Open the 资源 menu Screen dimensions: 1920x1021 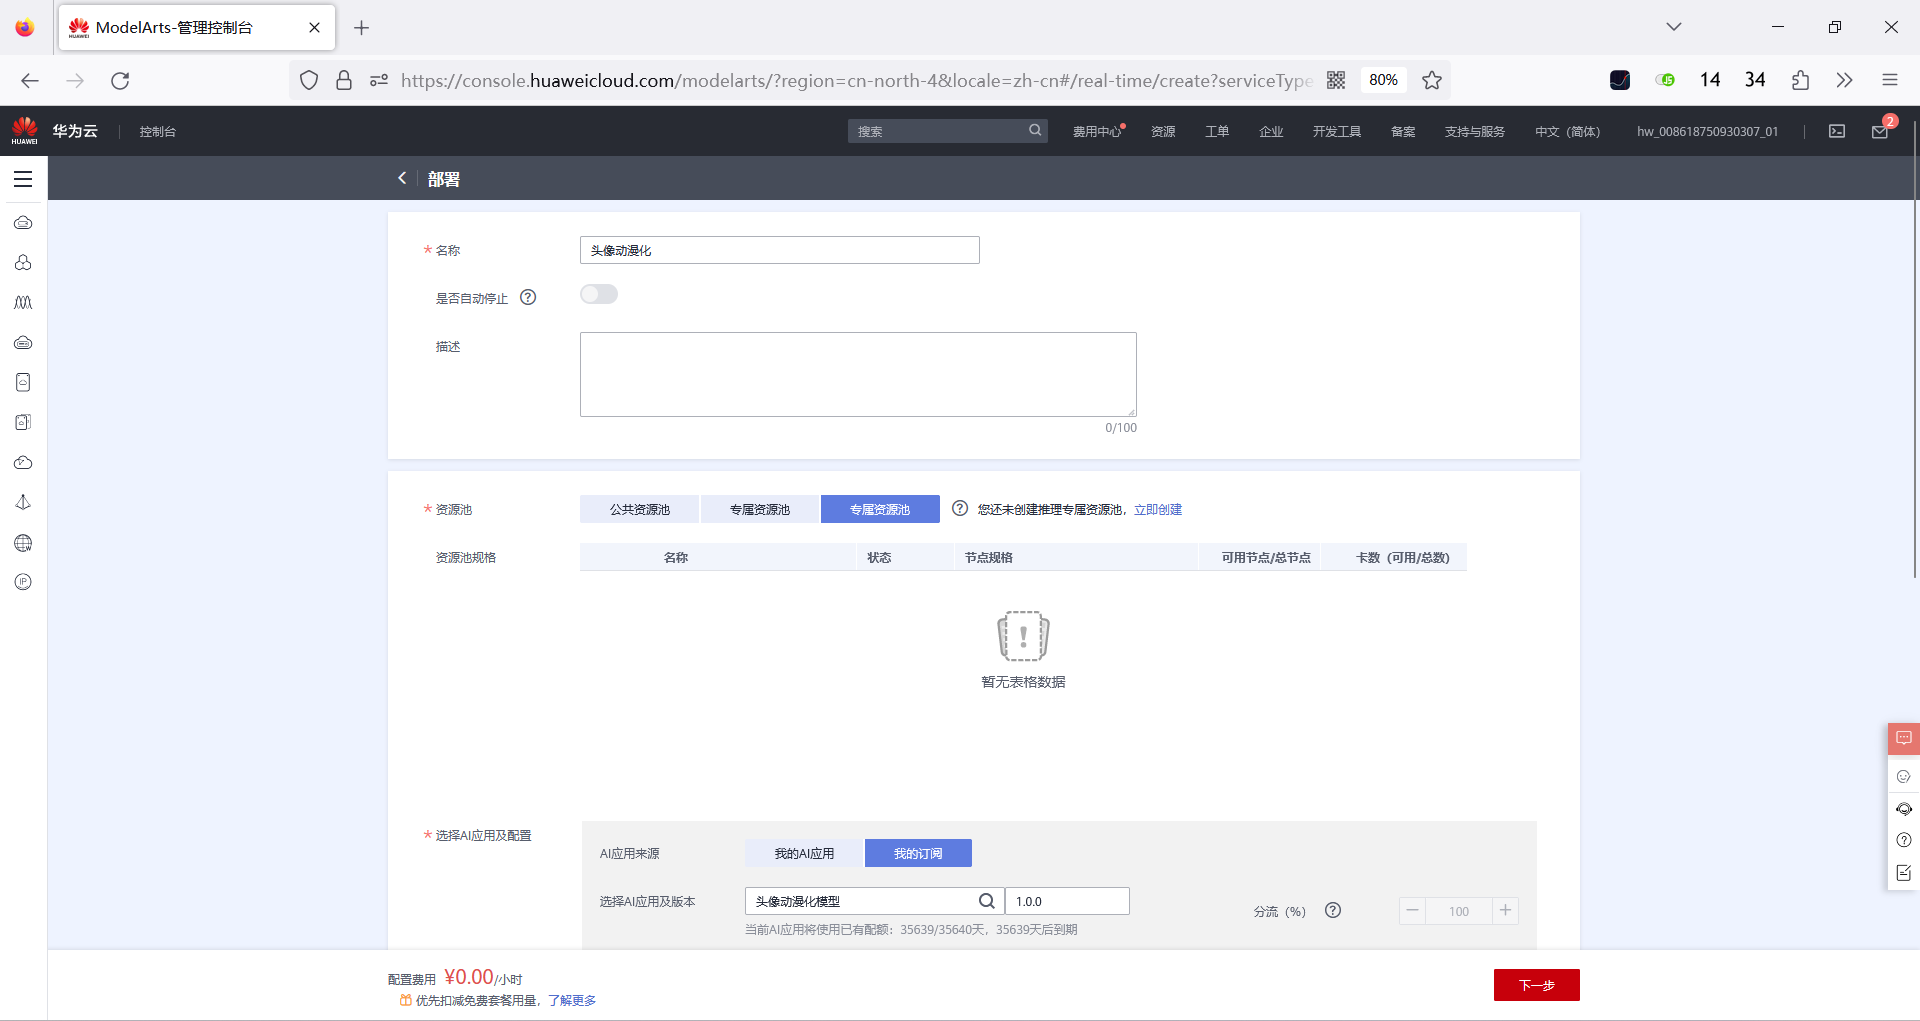coord(1163,131)
